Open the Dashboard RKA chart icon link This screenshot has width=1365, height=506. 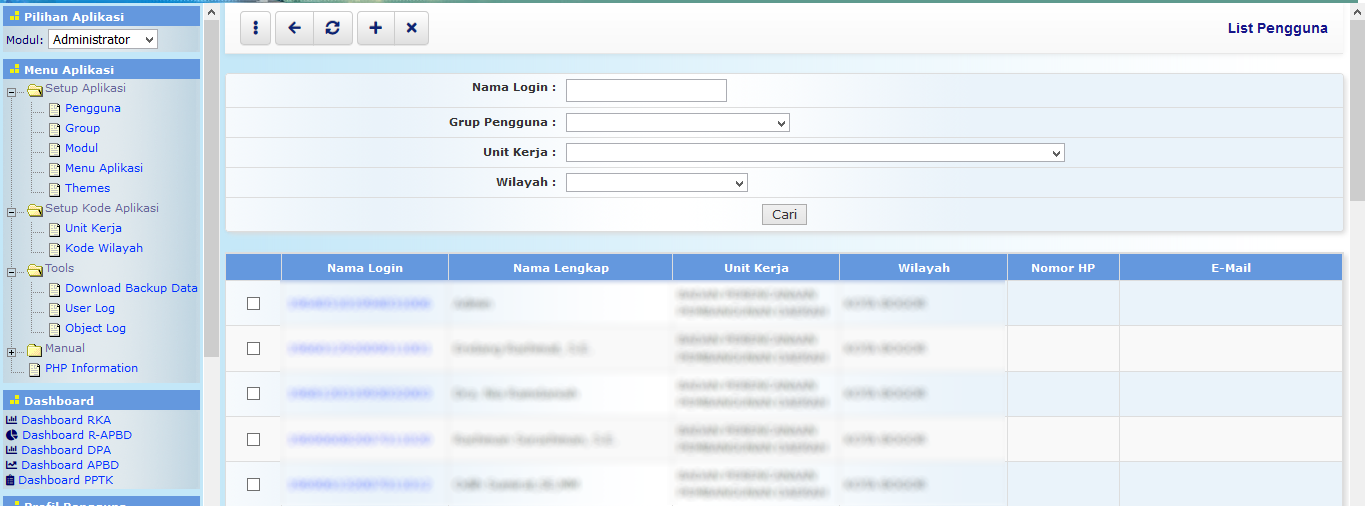point(12,420)
